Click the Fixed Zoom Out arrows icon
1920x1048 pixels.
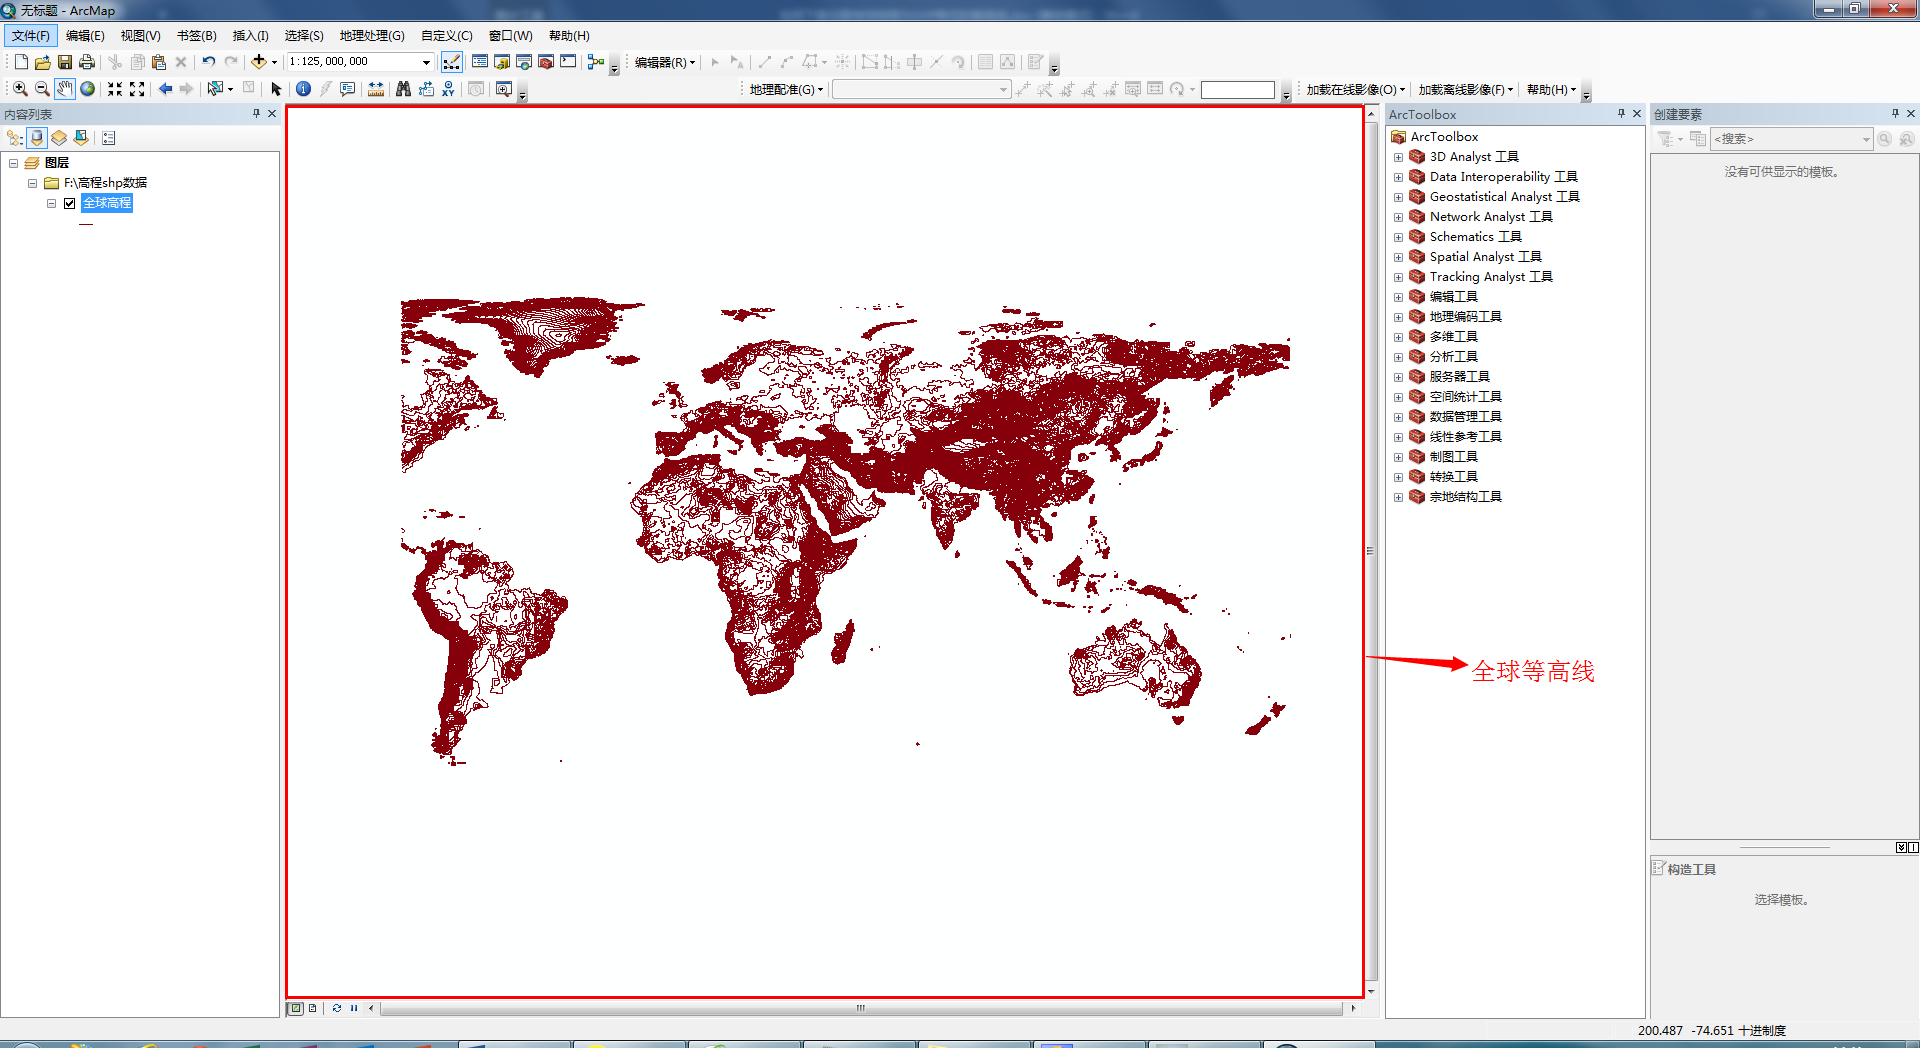[137, 89]
